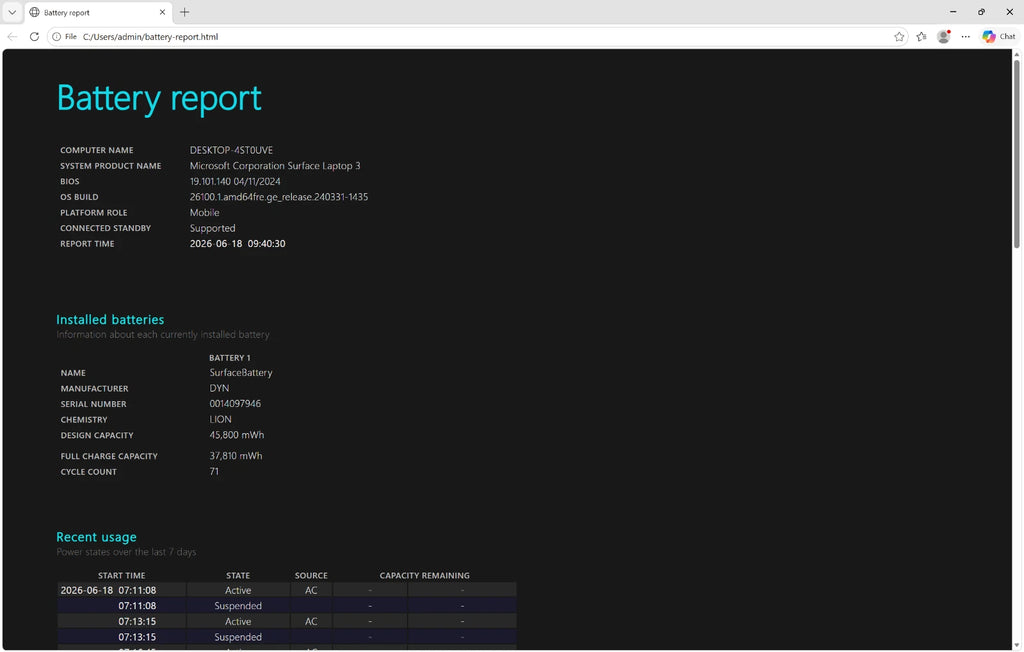Image resolution: width=1024 pixels, height=652 pixels.
Task: Click the 07:13:15 Suspended row
Action: coord(287,637)
